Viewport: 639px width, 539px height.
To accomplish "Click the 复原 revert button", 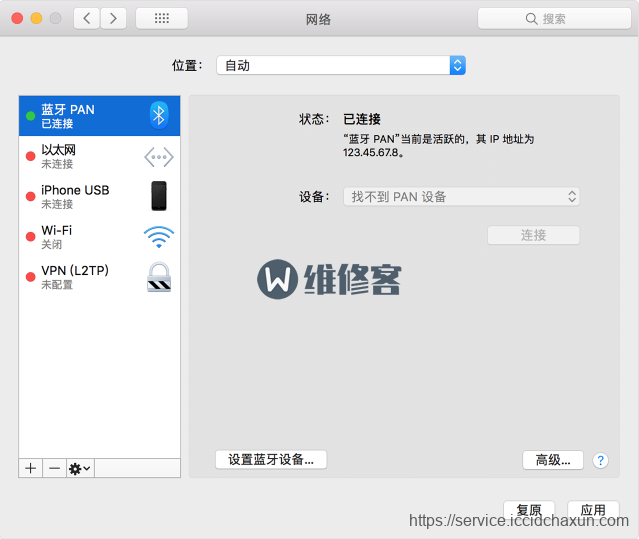I will tap(529, 510).
